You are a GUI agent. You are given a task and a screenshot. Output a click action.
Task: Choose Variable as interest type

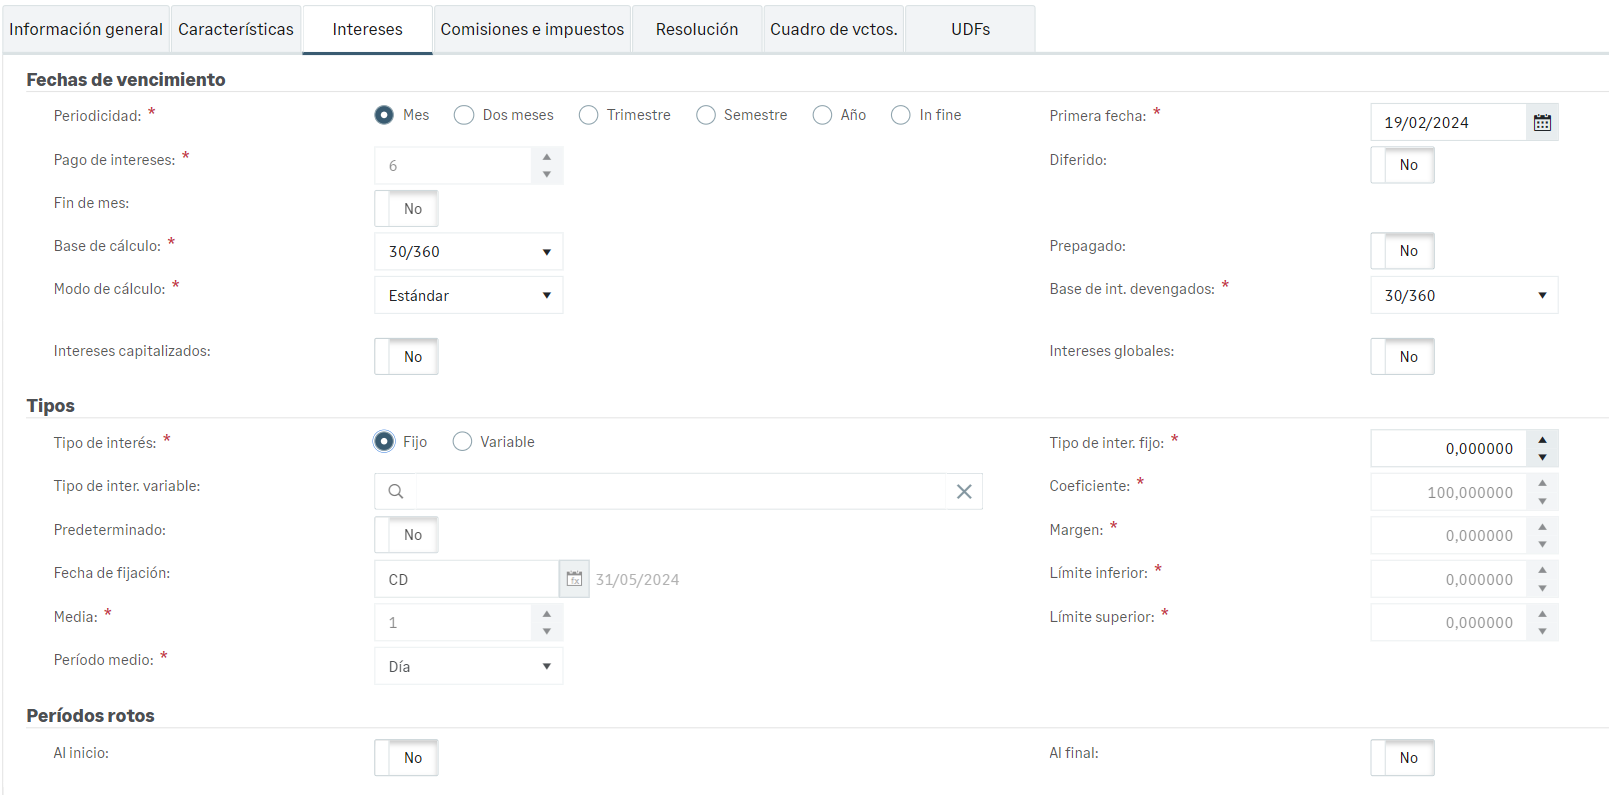(462, 442)
